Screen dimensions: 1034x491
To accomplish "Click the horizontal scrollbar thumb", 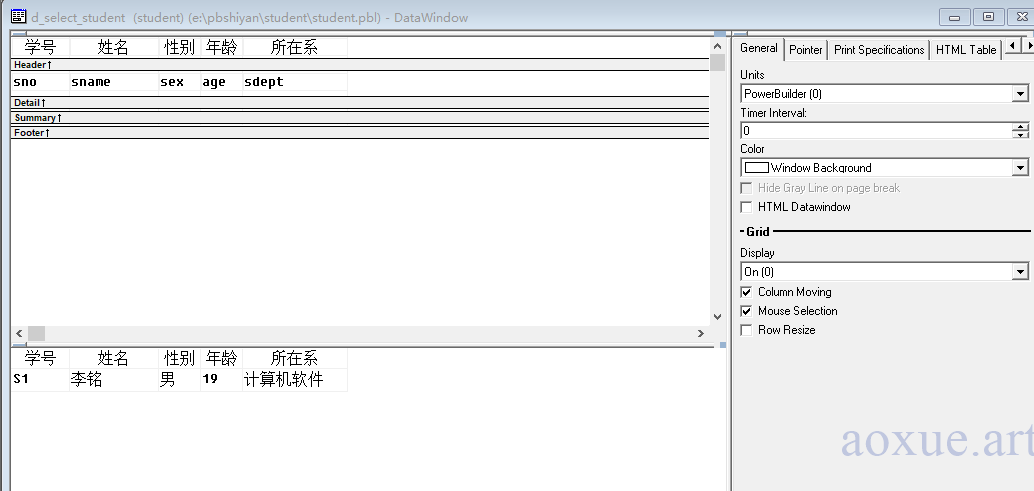I will coord(36,333).
